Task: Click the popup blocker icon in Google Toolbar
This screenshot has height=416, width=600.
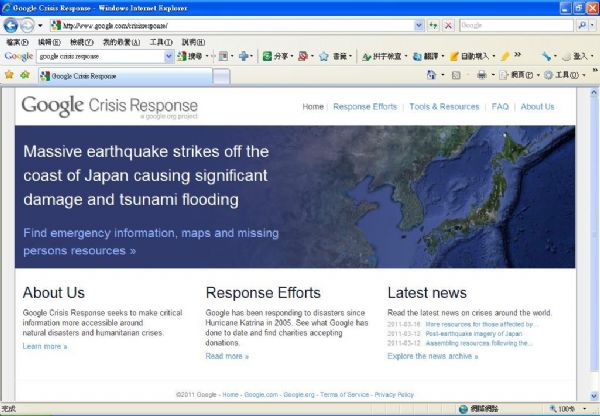Action: click(x=303, y=56)
